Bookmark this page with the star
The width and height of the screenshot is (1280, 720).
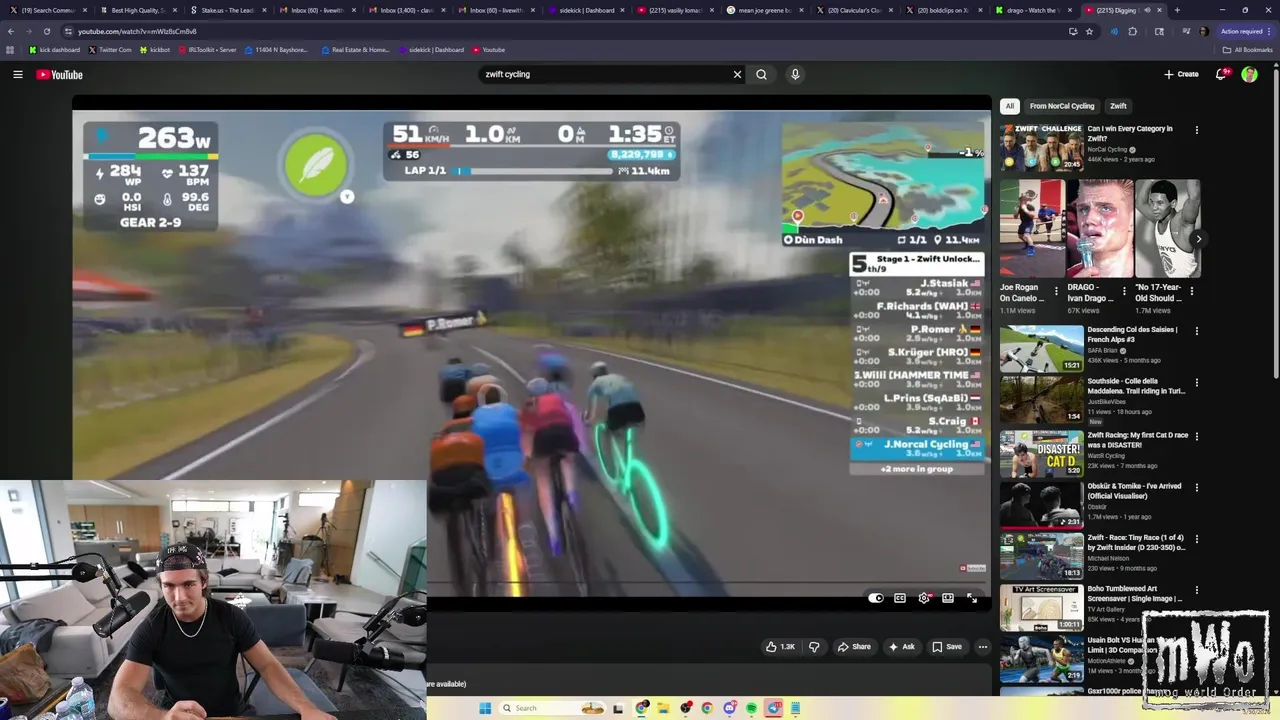(1089, 31)
